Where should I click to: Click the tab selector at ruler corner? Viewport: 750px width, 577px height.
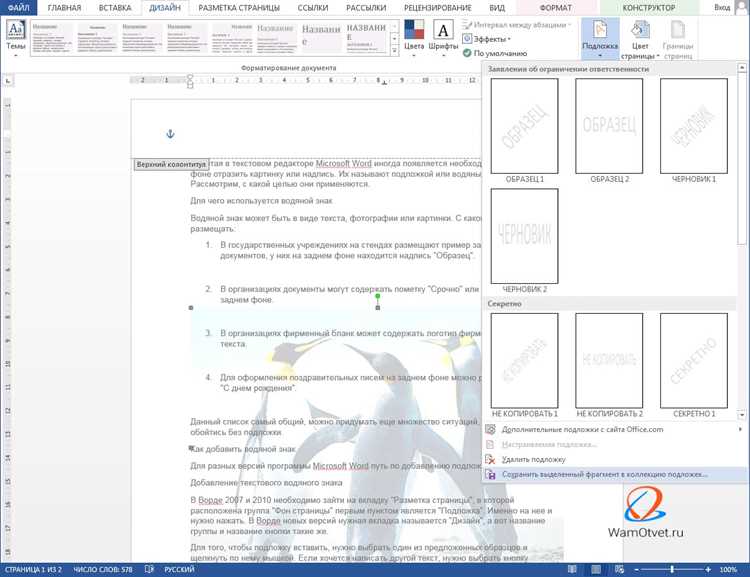click(8, 81)
